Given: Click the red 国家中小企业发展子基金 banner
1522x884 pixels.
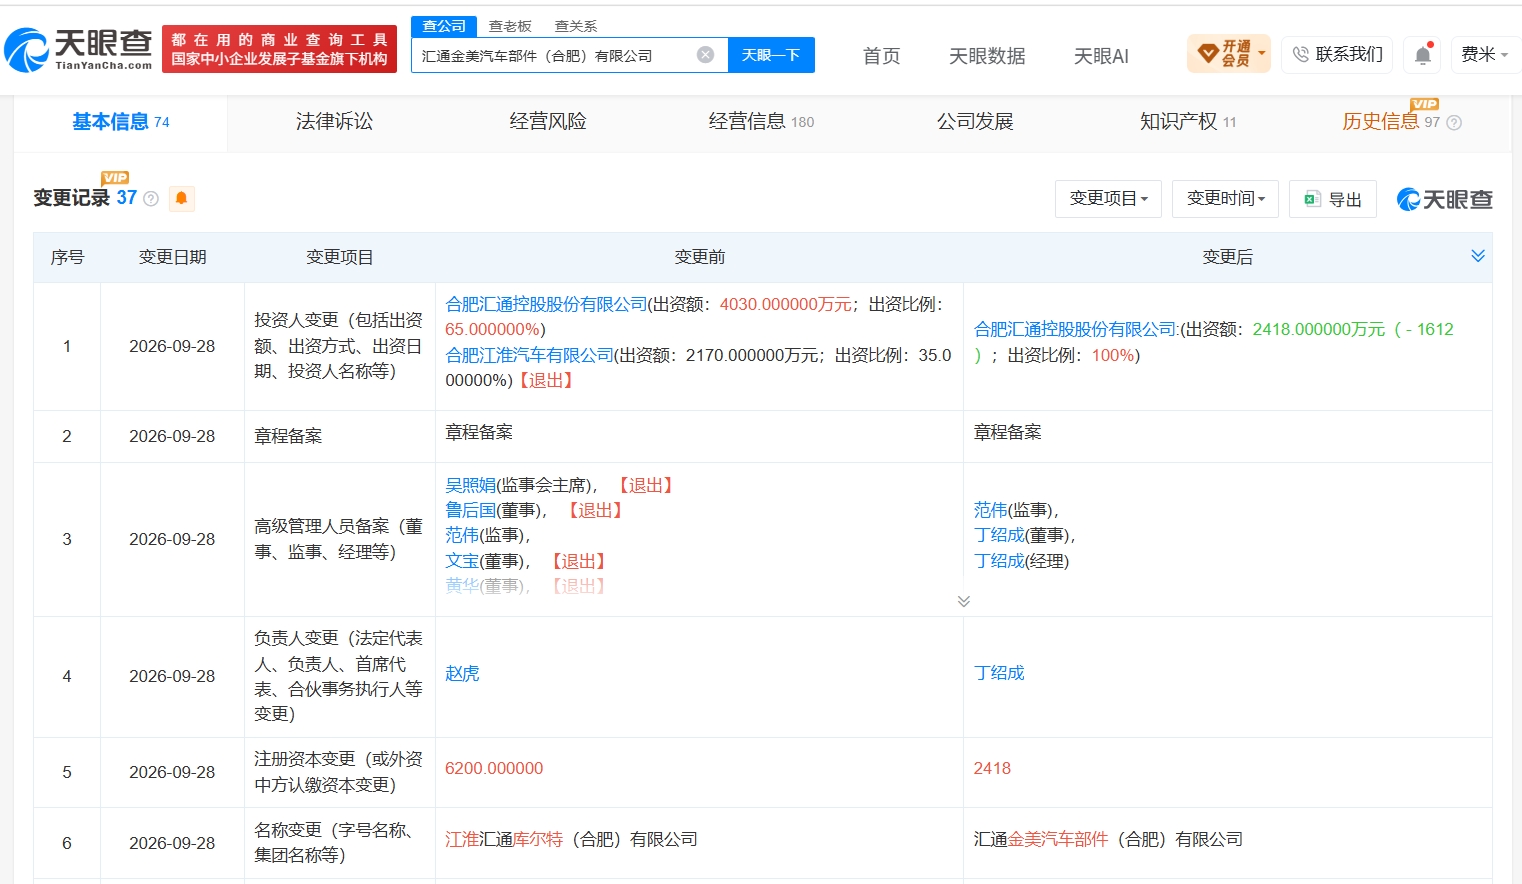Looking at the screenshot, I should pos(279,49).
